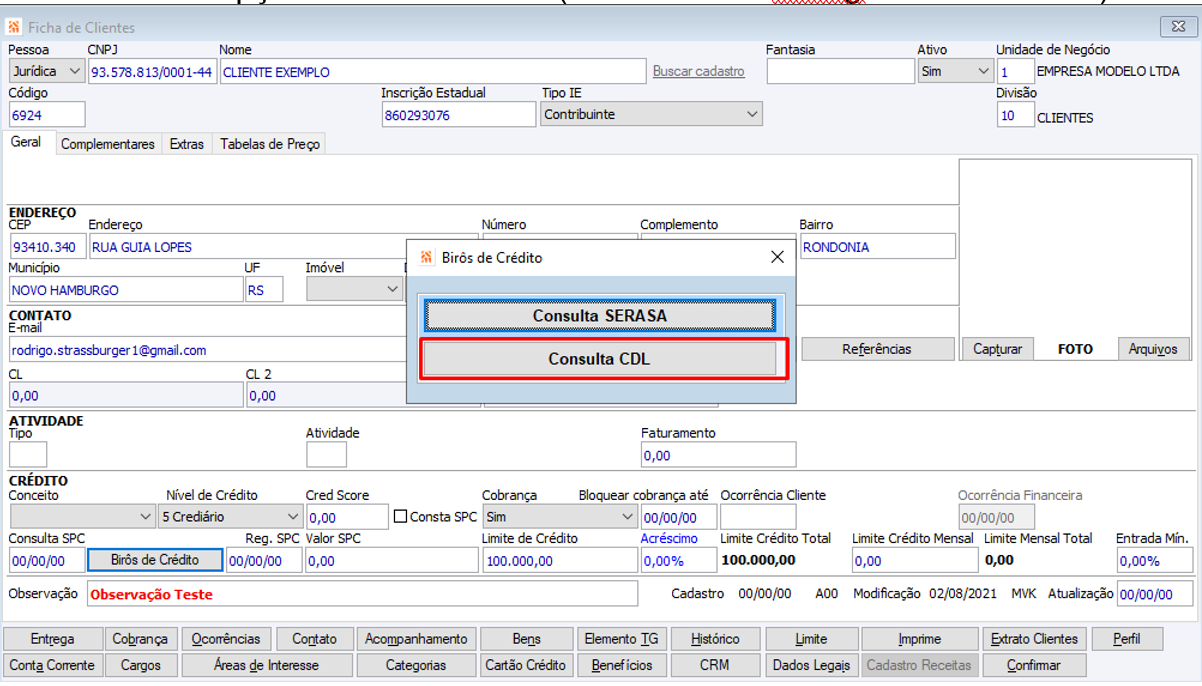Click the Cred Score field
This screenshot has height=686, width=1202.
click(x=346, y=517)
